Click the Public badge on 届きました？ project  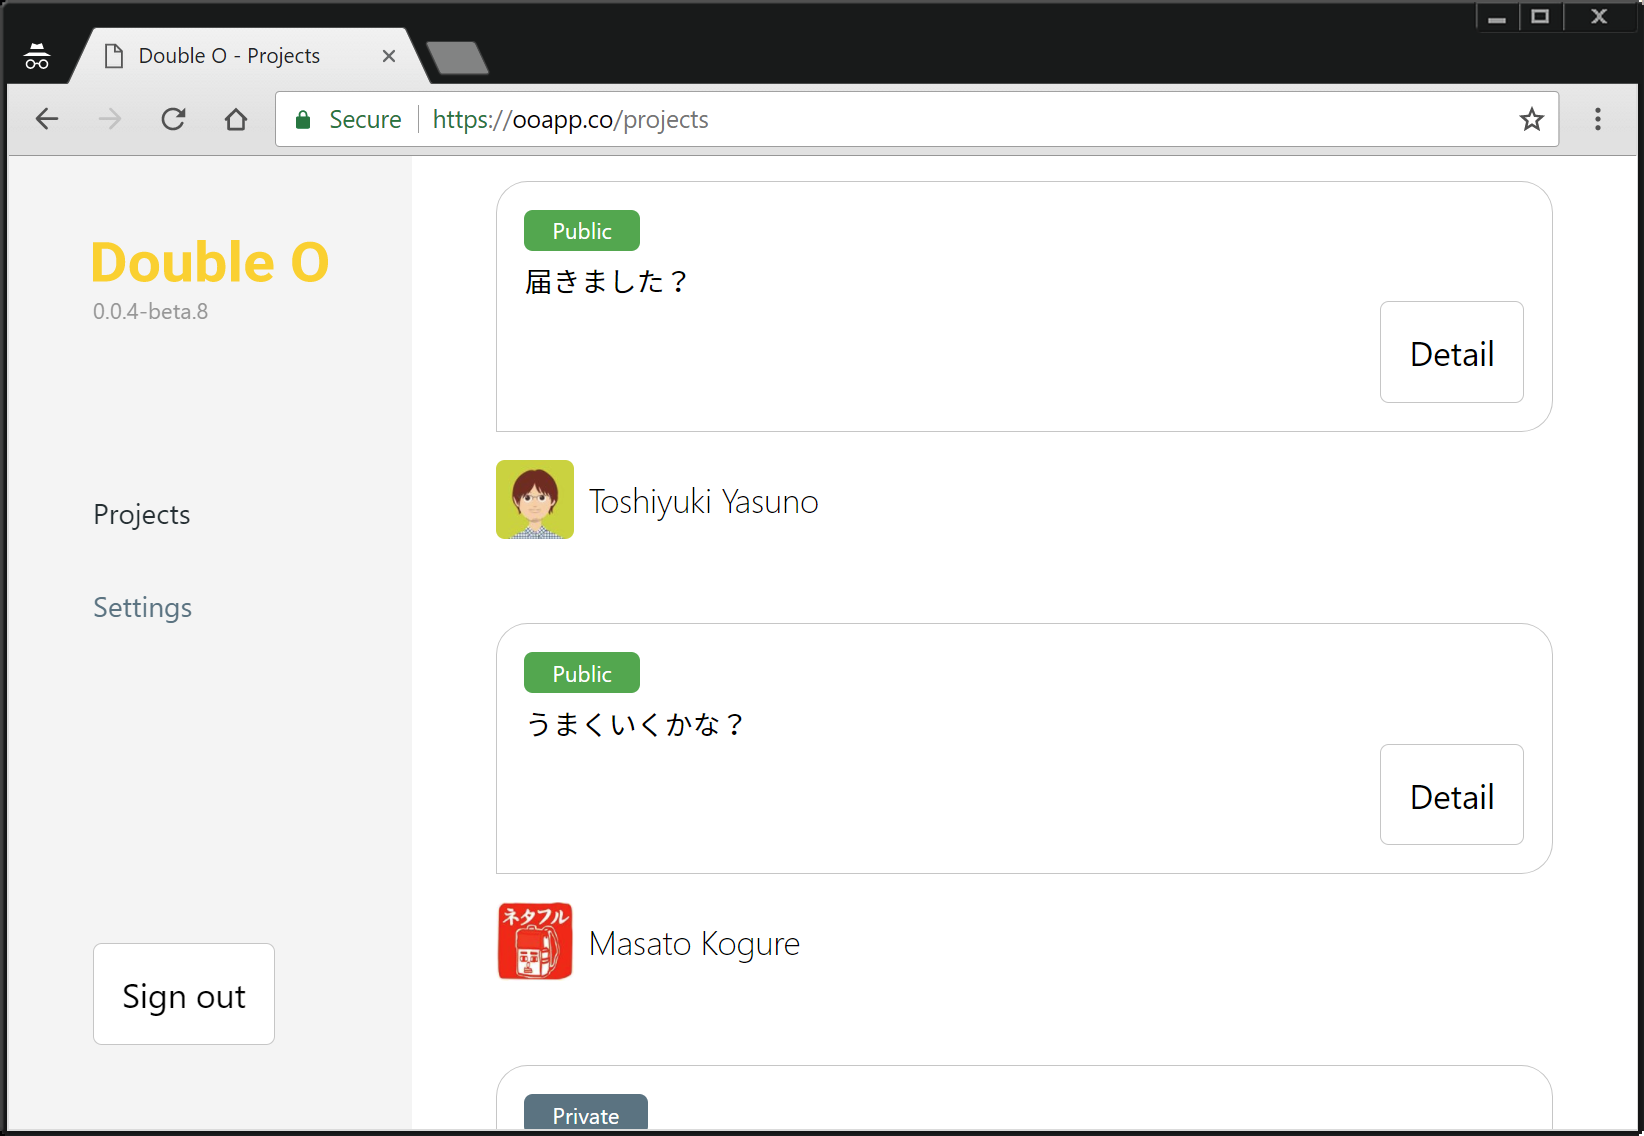tap(582, 231)
